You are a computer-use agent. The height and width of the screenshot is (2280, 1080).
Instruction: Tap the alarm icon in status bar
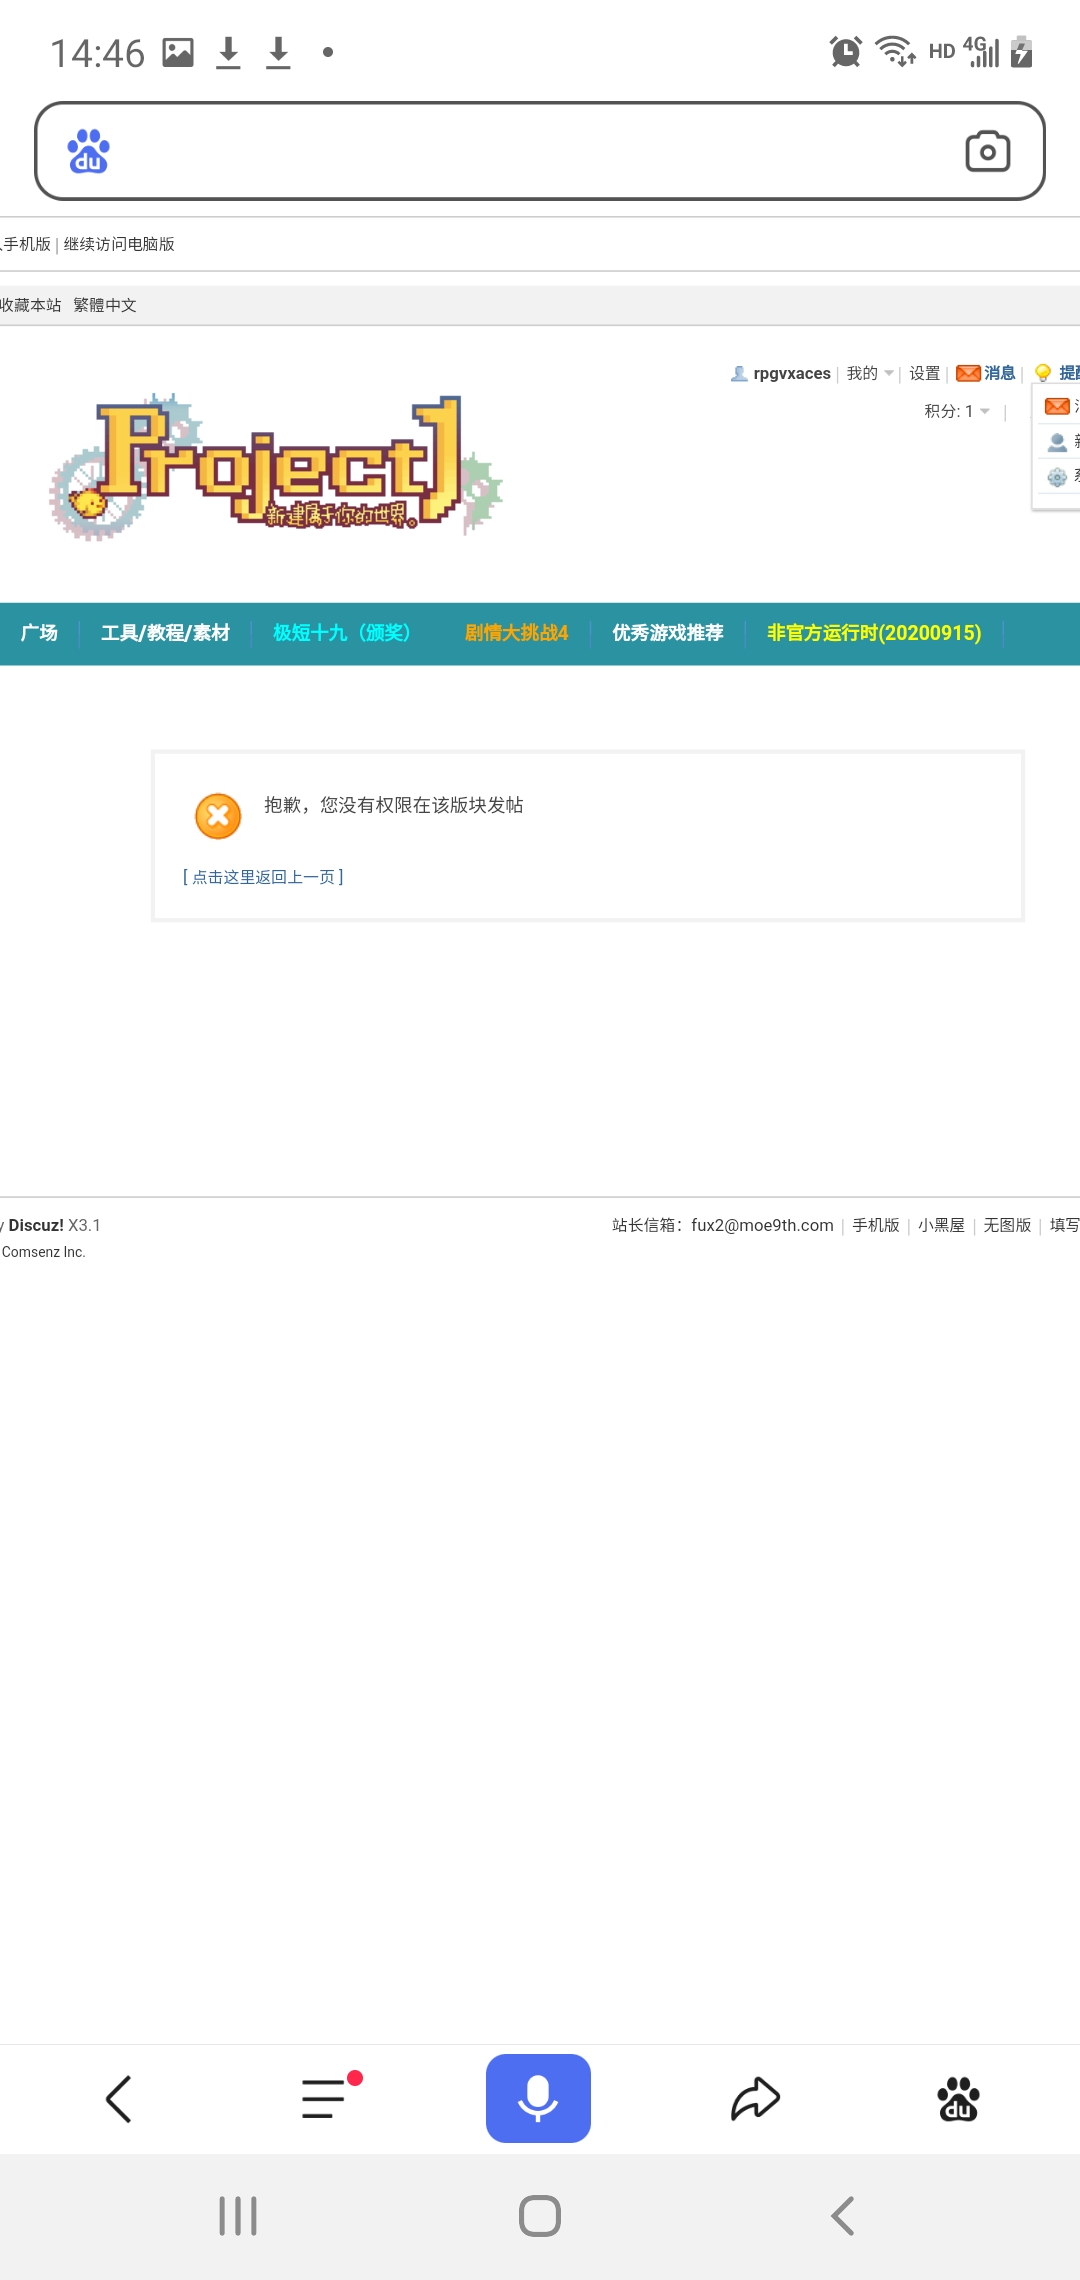(846, 51)
